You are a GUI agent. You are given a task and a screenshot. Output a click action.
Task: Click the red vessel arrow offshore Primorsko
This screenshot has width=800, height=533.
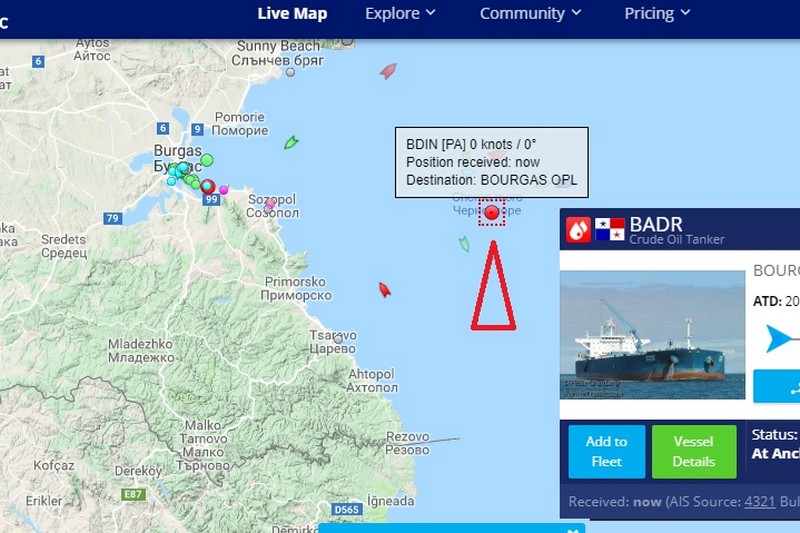click(384, 290)
